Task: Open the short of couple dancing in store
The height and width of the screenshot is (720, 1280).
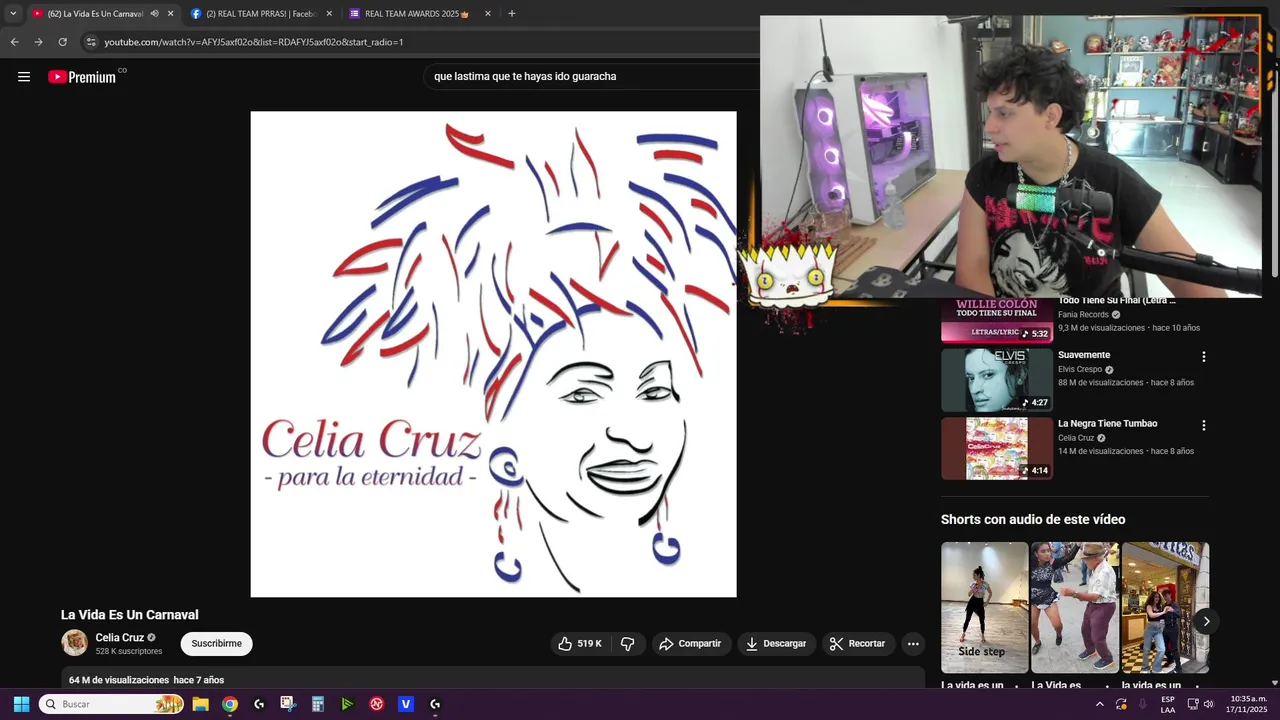Action: pyautogui.click(x=1165, y=607)
